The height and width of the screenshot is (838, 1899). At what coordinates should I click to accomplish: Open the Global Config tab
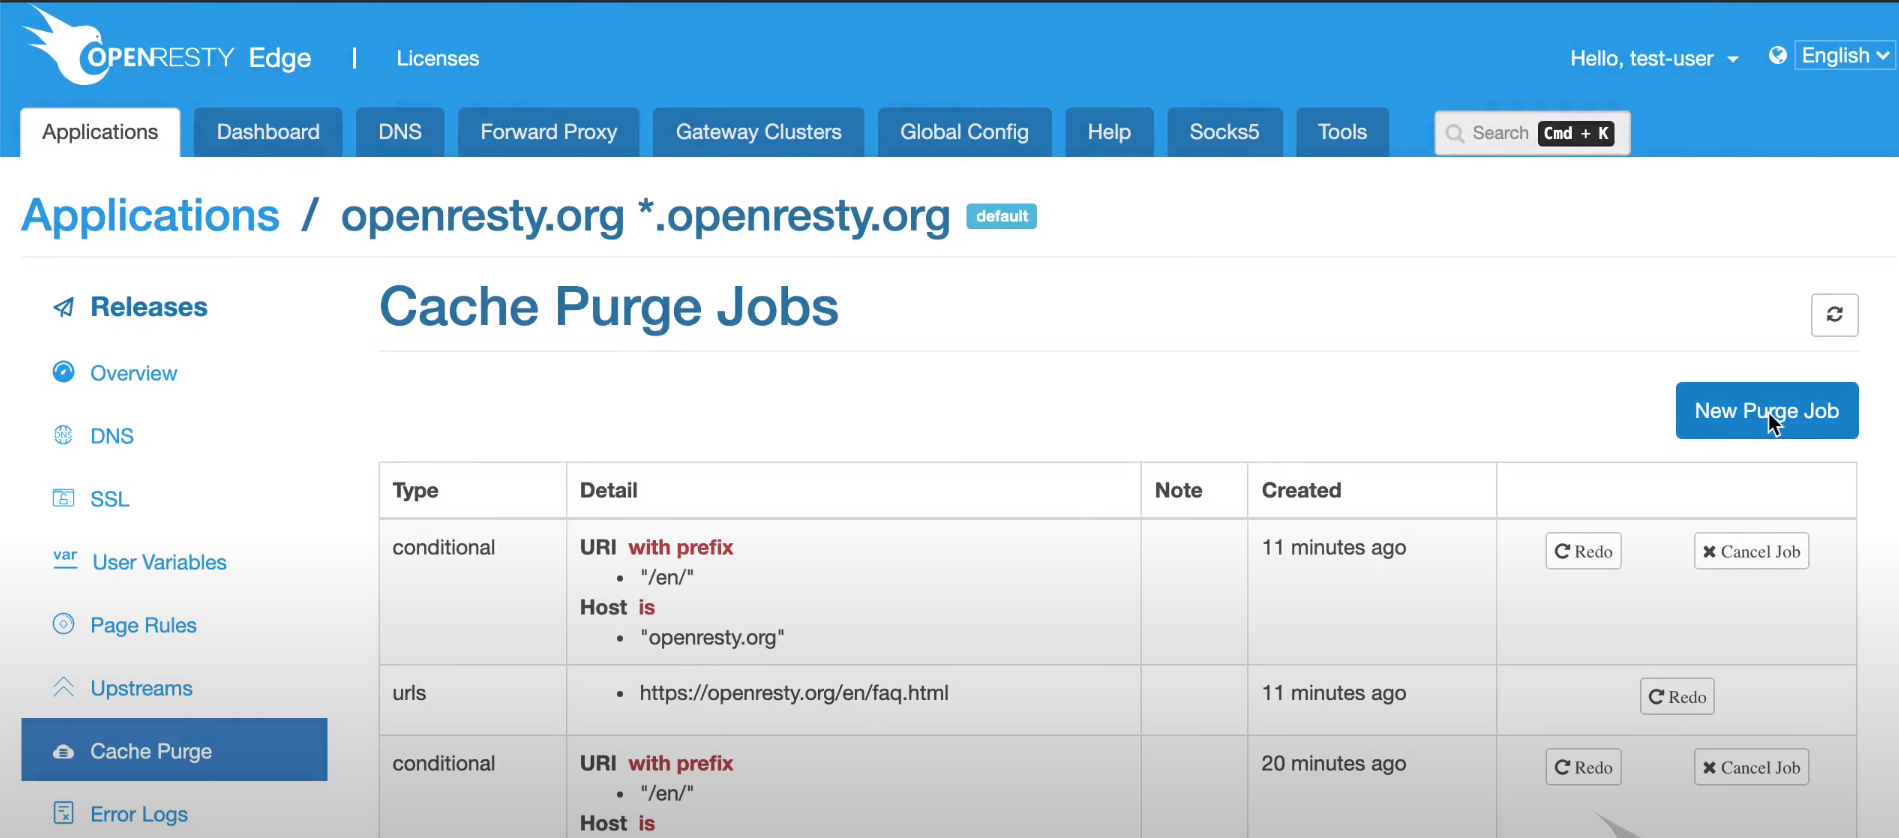click(964, 132)
